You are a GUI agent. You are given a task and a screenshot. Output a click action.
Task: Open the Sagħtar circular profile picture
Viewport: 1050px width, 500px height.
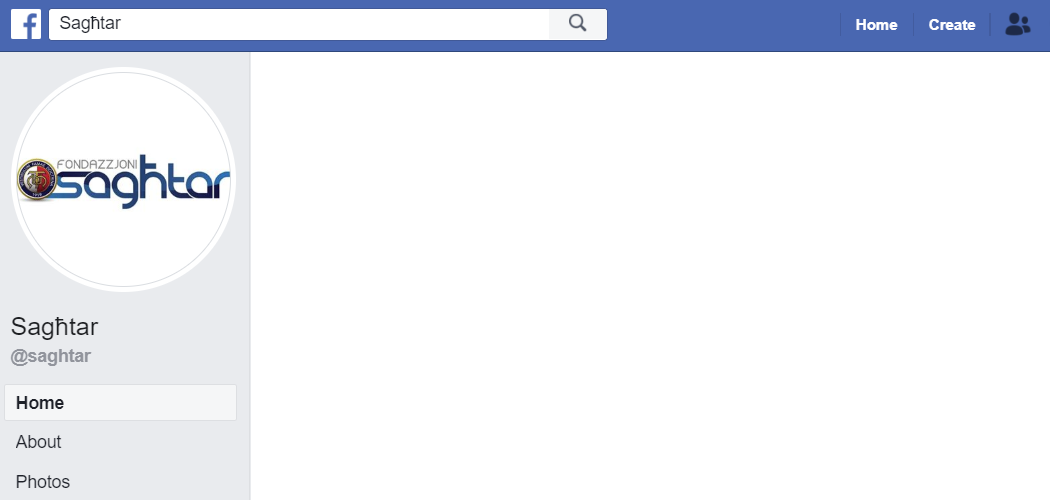(124, 179)
